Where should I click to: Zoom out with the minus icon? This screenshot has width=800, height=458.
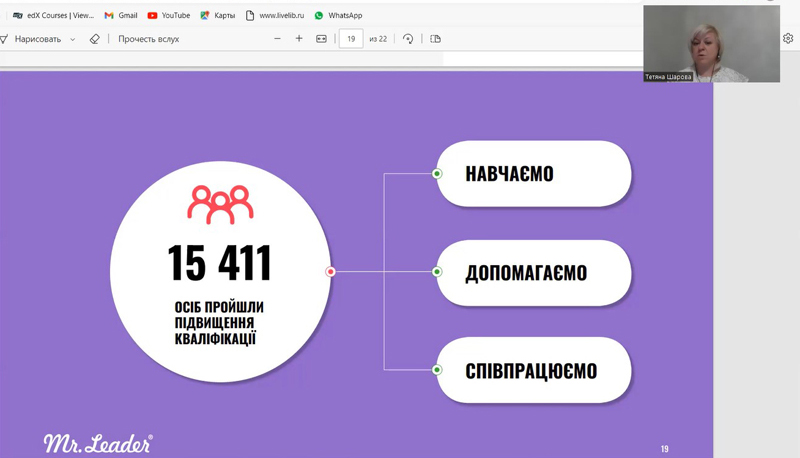pyautogui.click(x=277, y=39)
